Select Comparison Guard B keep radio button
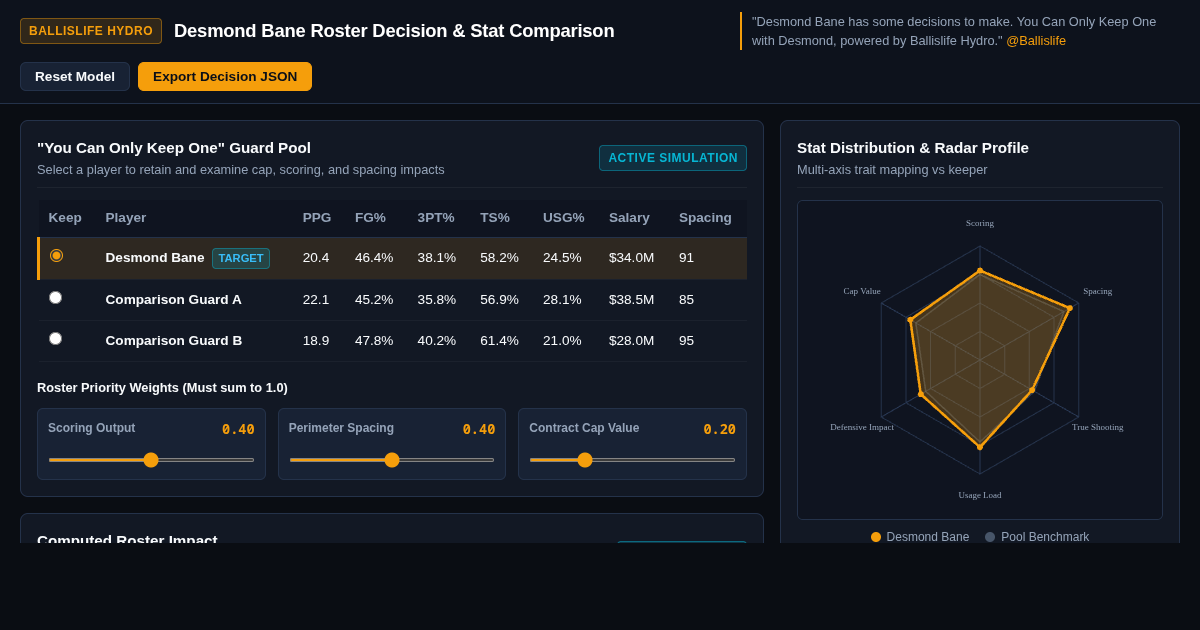The height and width of the screenshot is (630, 1200). (x=56, y=339)
